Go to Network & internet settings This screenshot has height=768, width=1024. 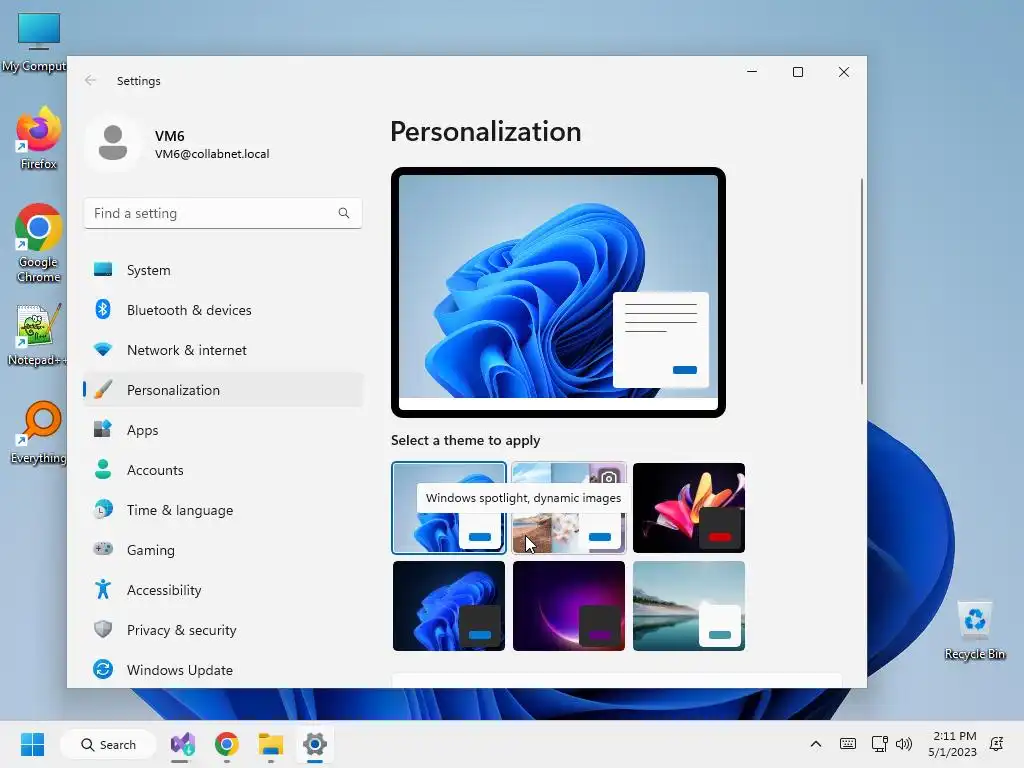coord(223,350)
